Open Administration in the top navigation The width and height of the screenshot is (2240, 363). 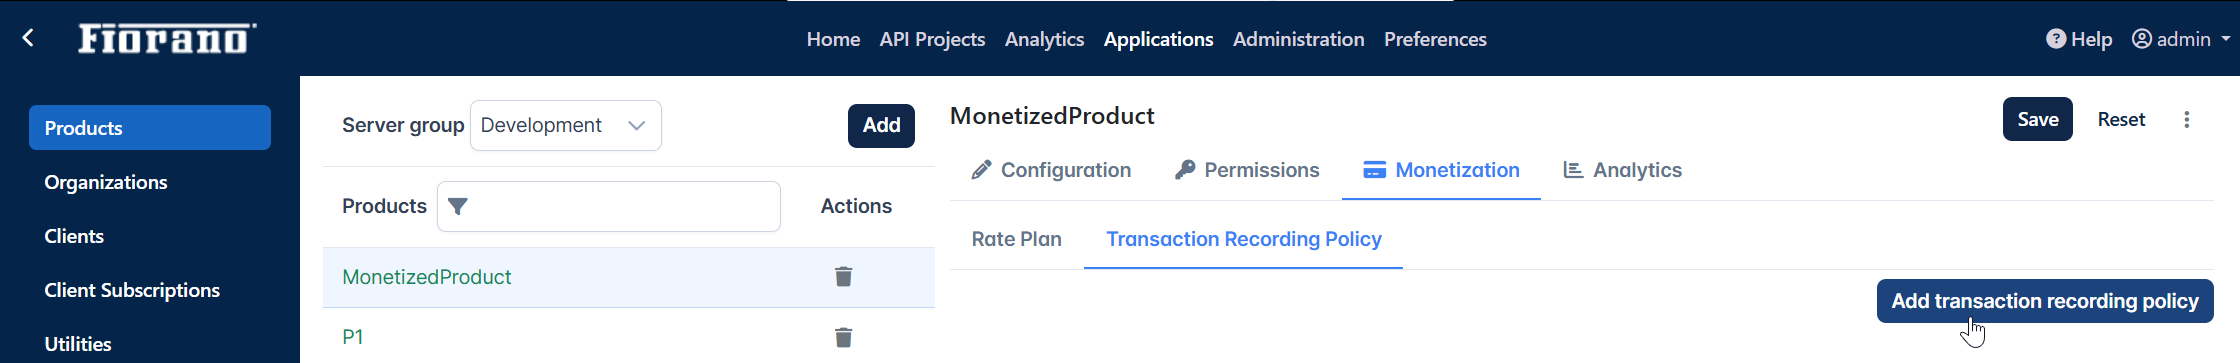pos(1298,39)
